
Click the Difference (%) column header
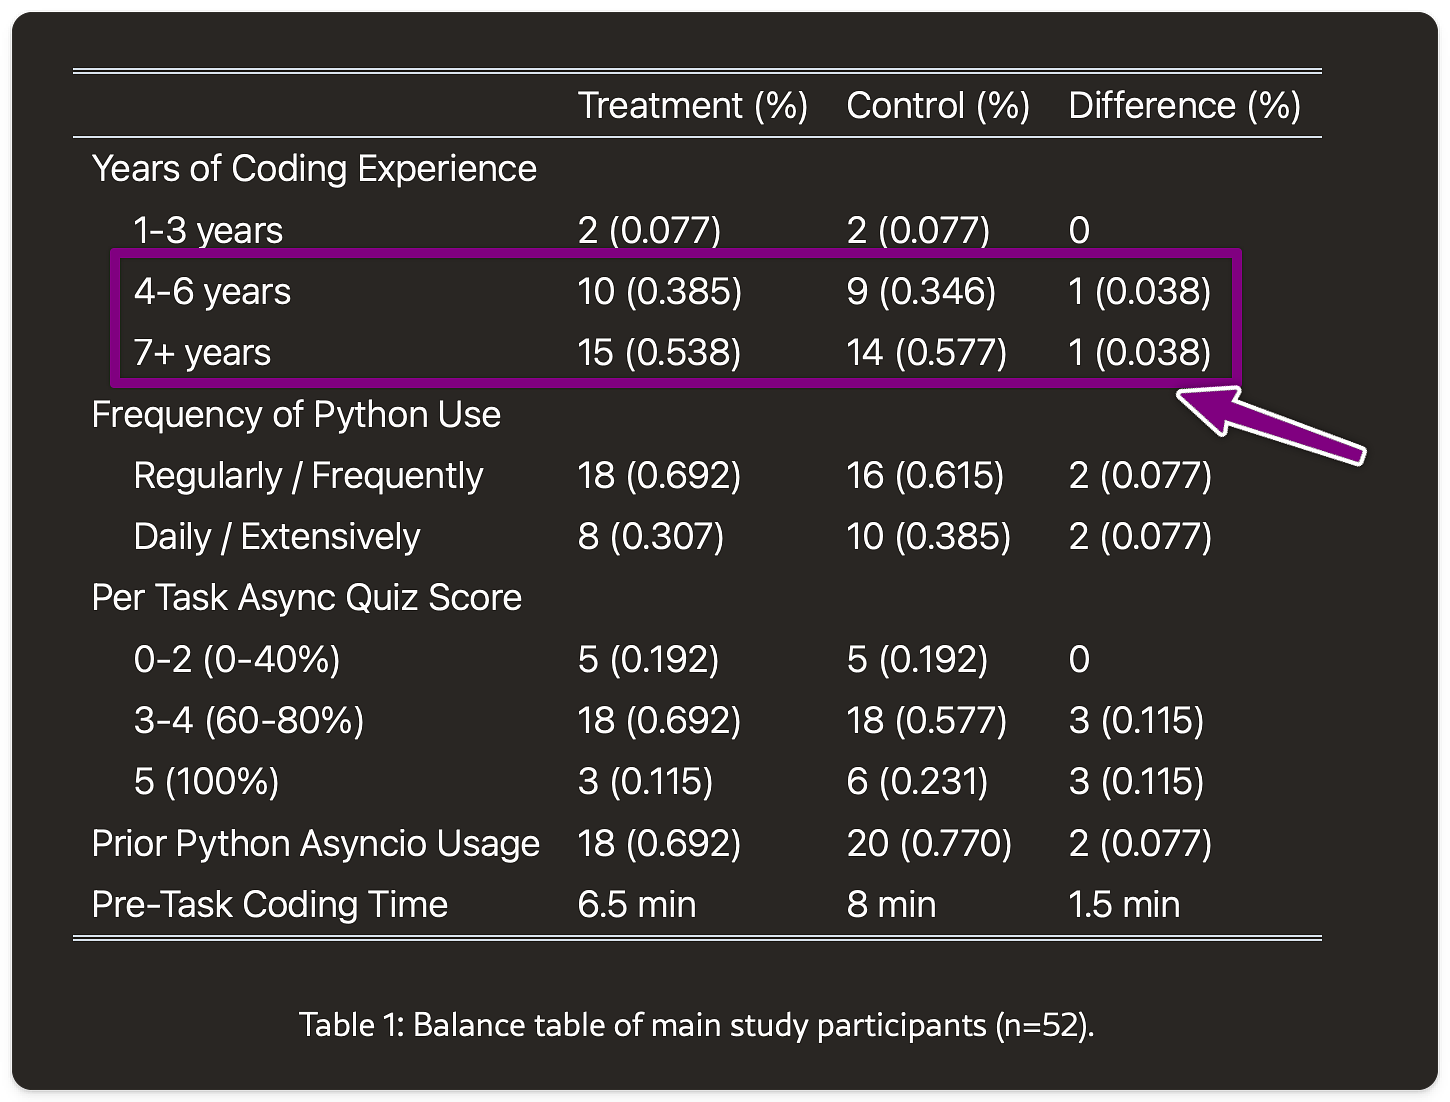1184,105
